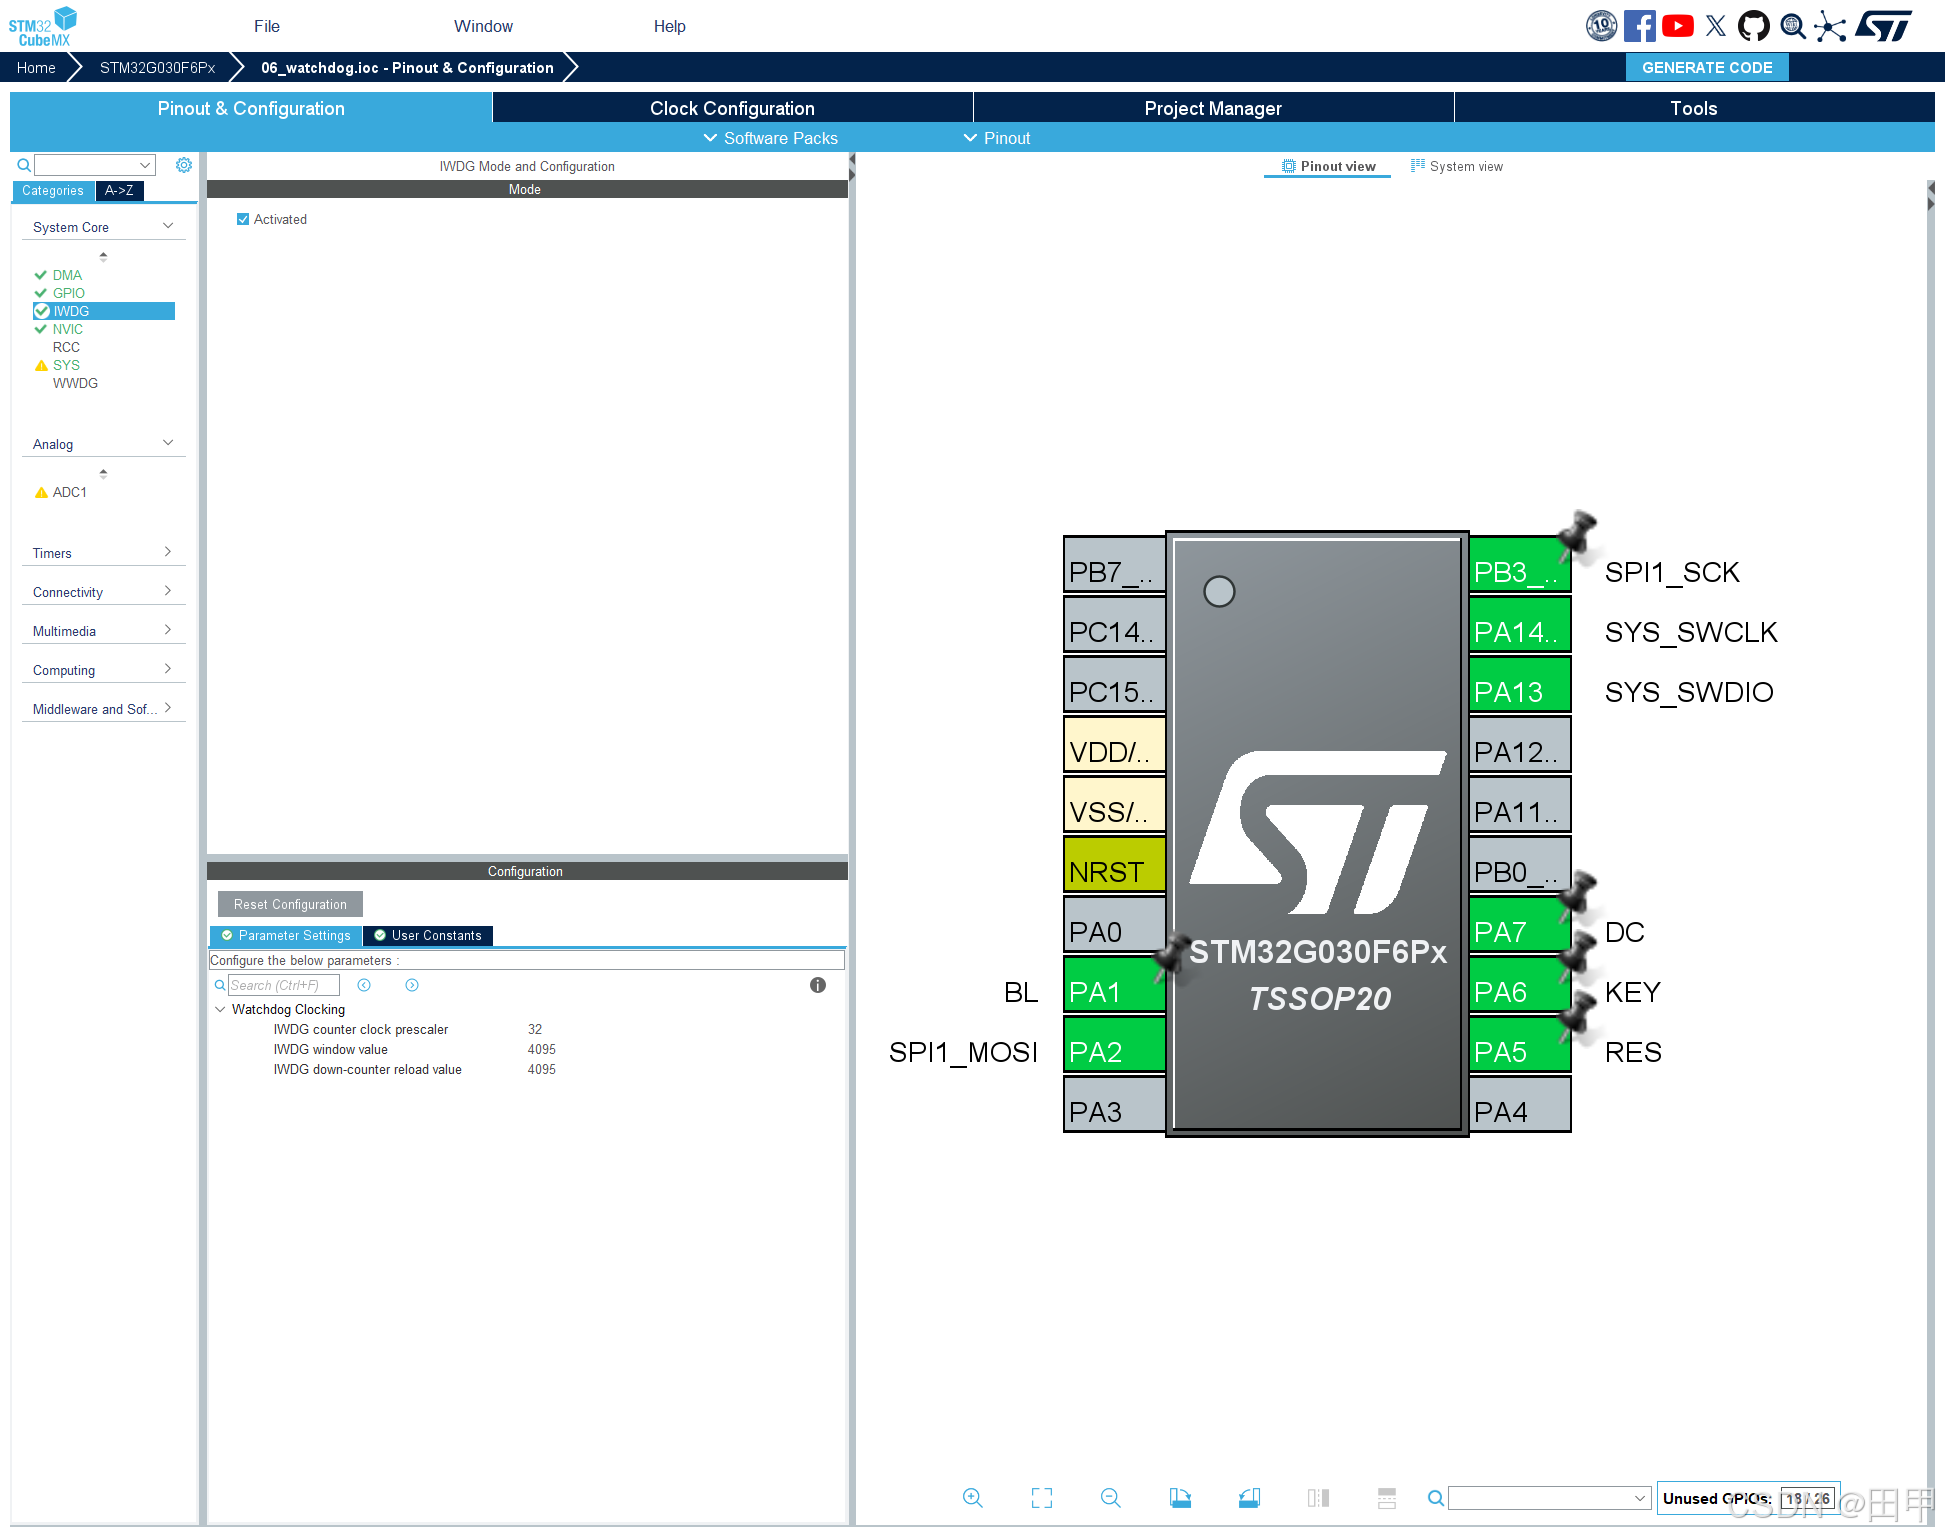
Task: Open the Facebook icon link
Action: tap(1640, 26)
